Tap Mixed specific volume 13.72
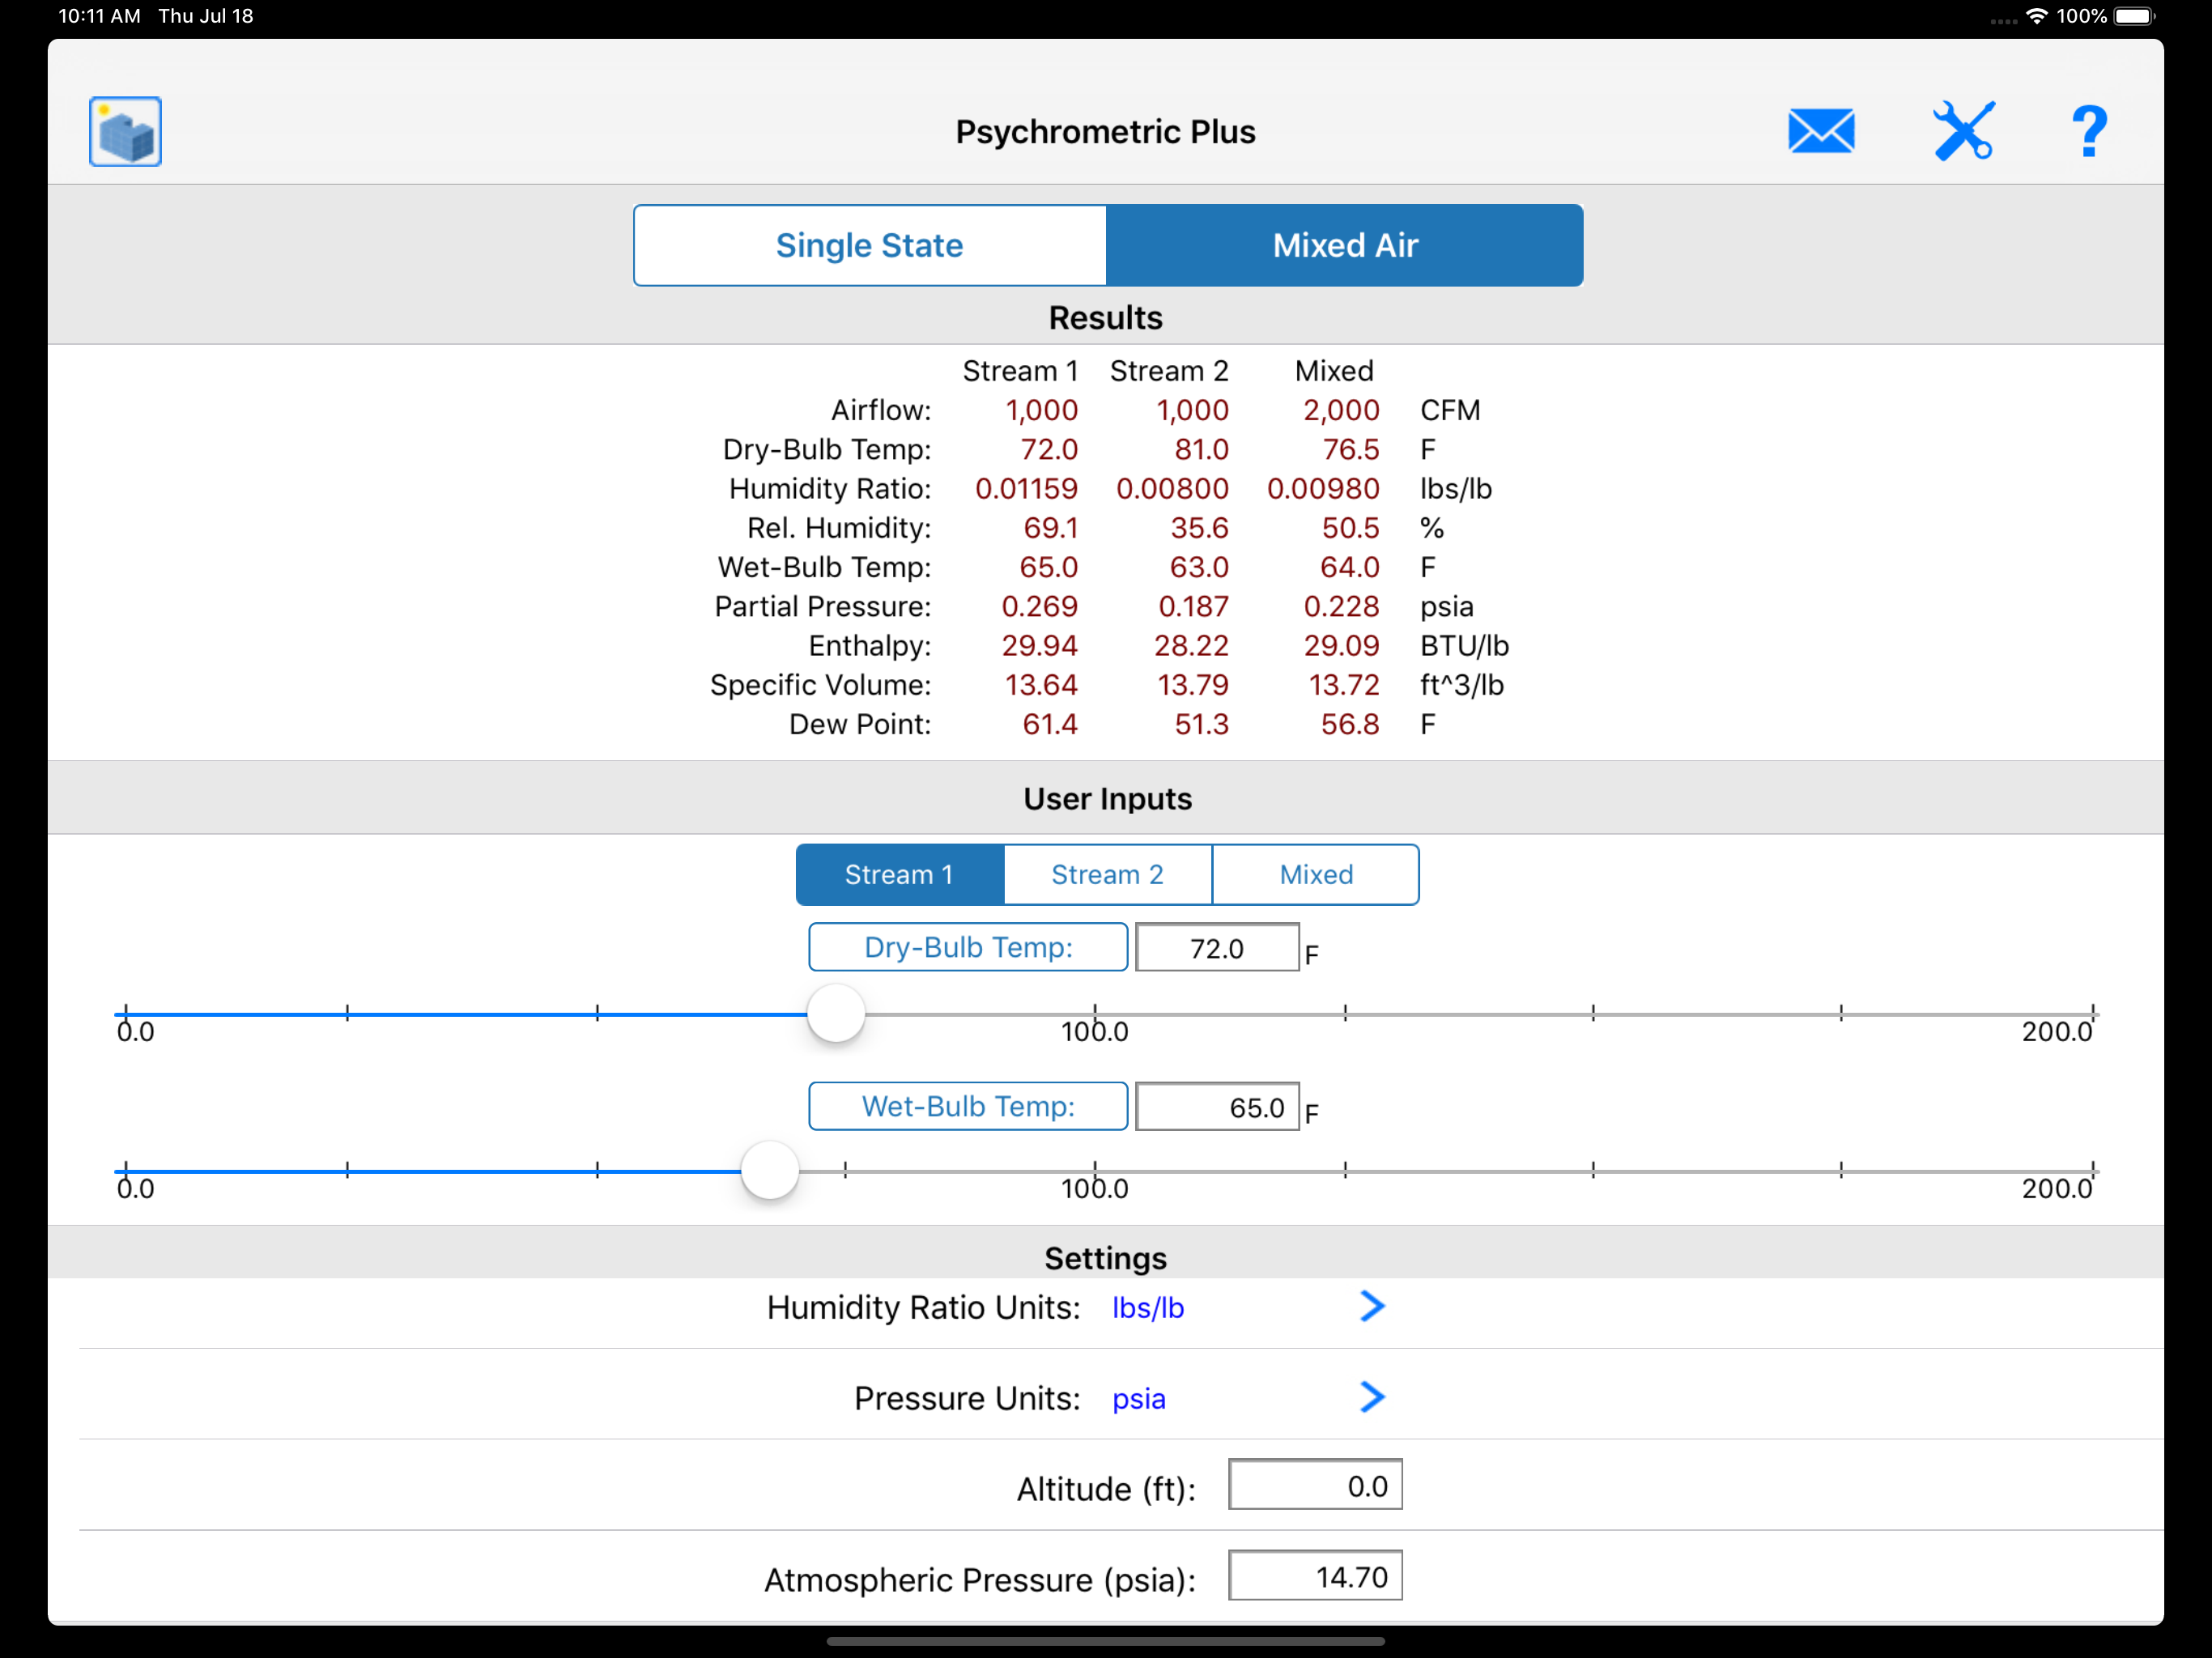 1344,685
